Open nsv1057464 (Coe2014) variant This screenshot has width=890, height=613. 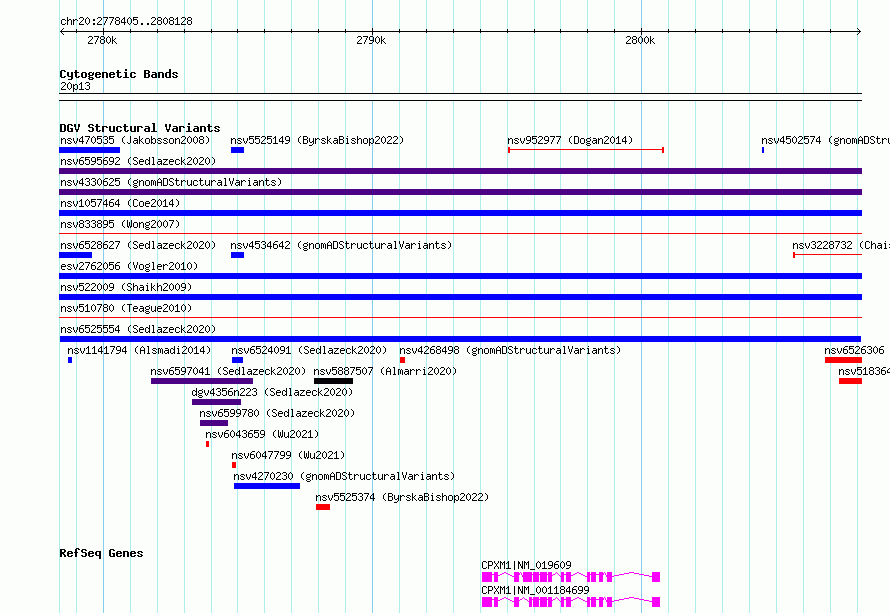click(120, 203)
